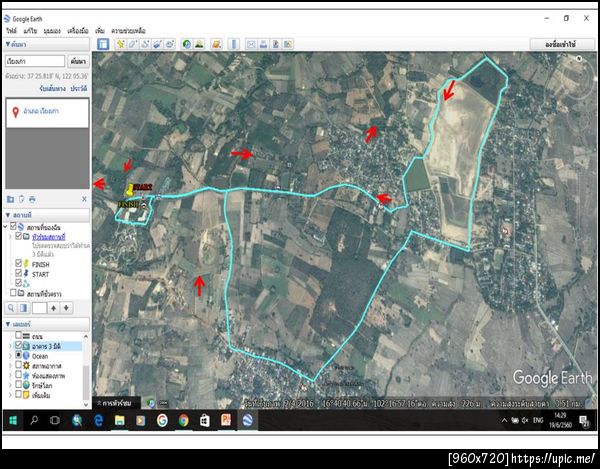The height and width of the screenshot is (469, 600).
Task: Enable the Weather (สภาพอากาศ) layer checkbox
Action: [18, 365]
